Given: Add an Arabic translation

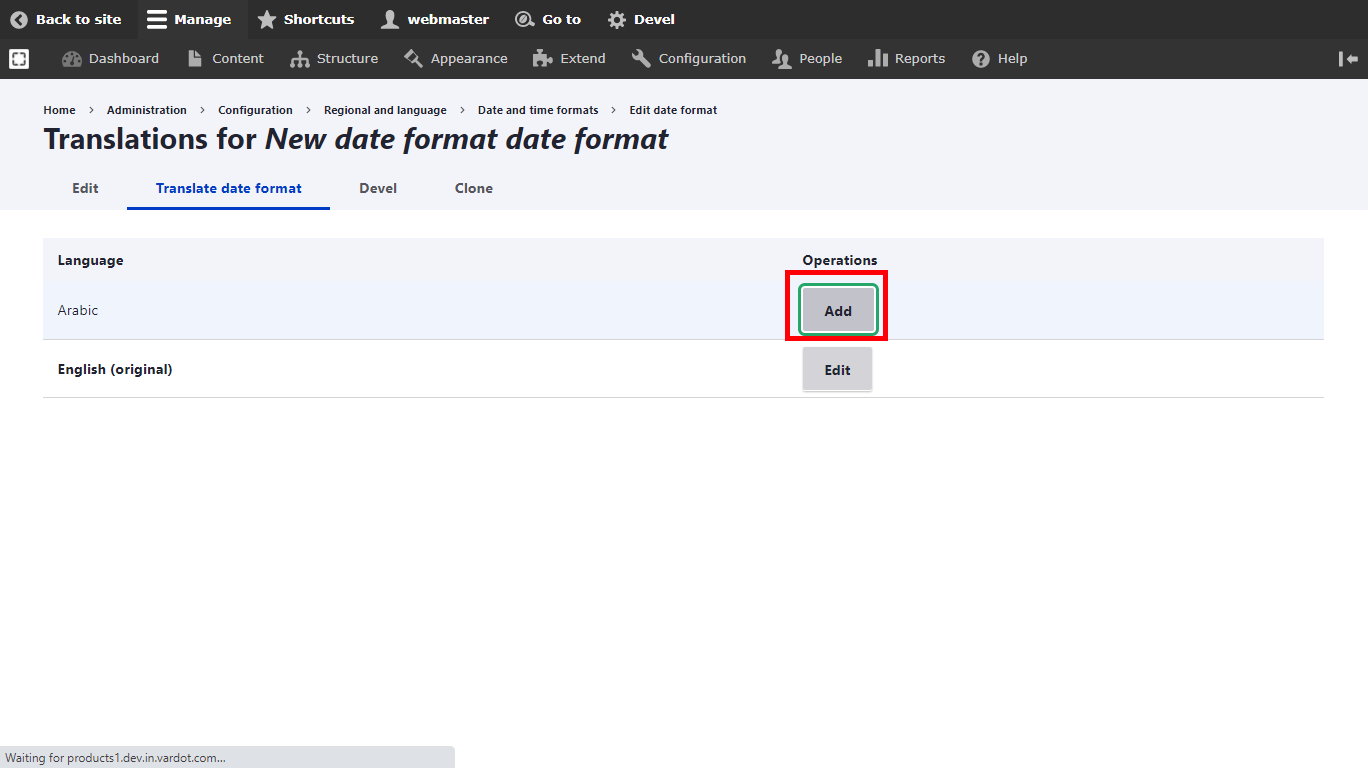Looking at the screenshot, I should [x=837, y=311].
